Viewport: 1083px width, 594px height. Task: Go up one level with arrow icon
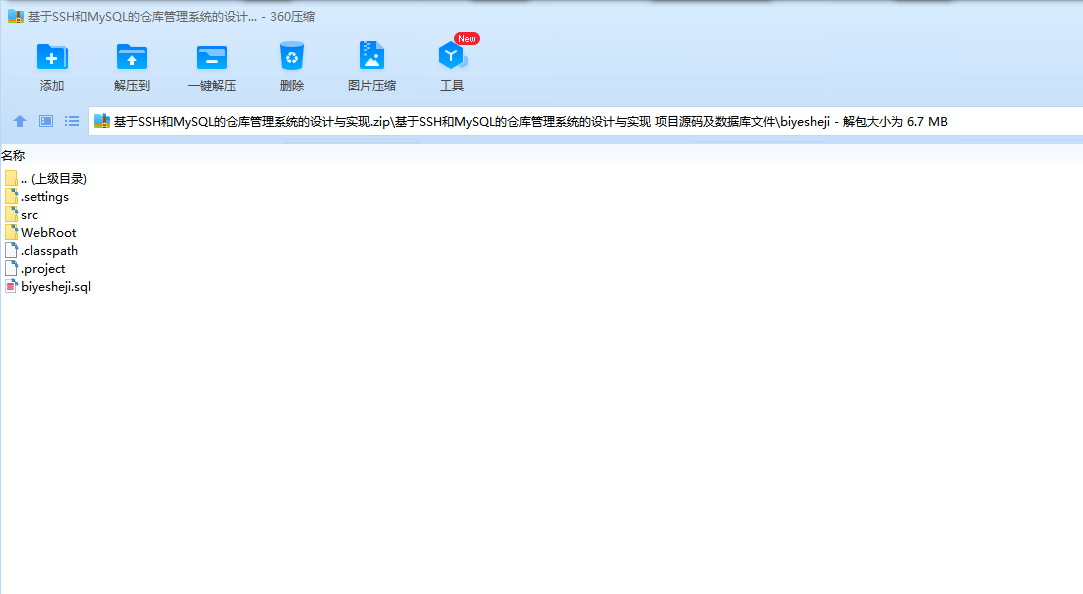click(20, 122)
